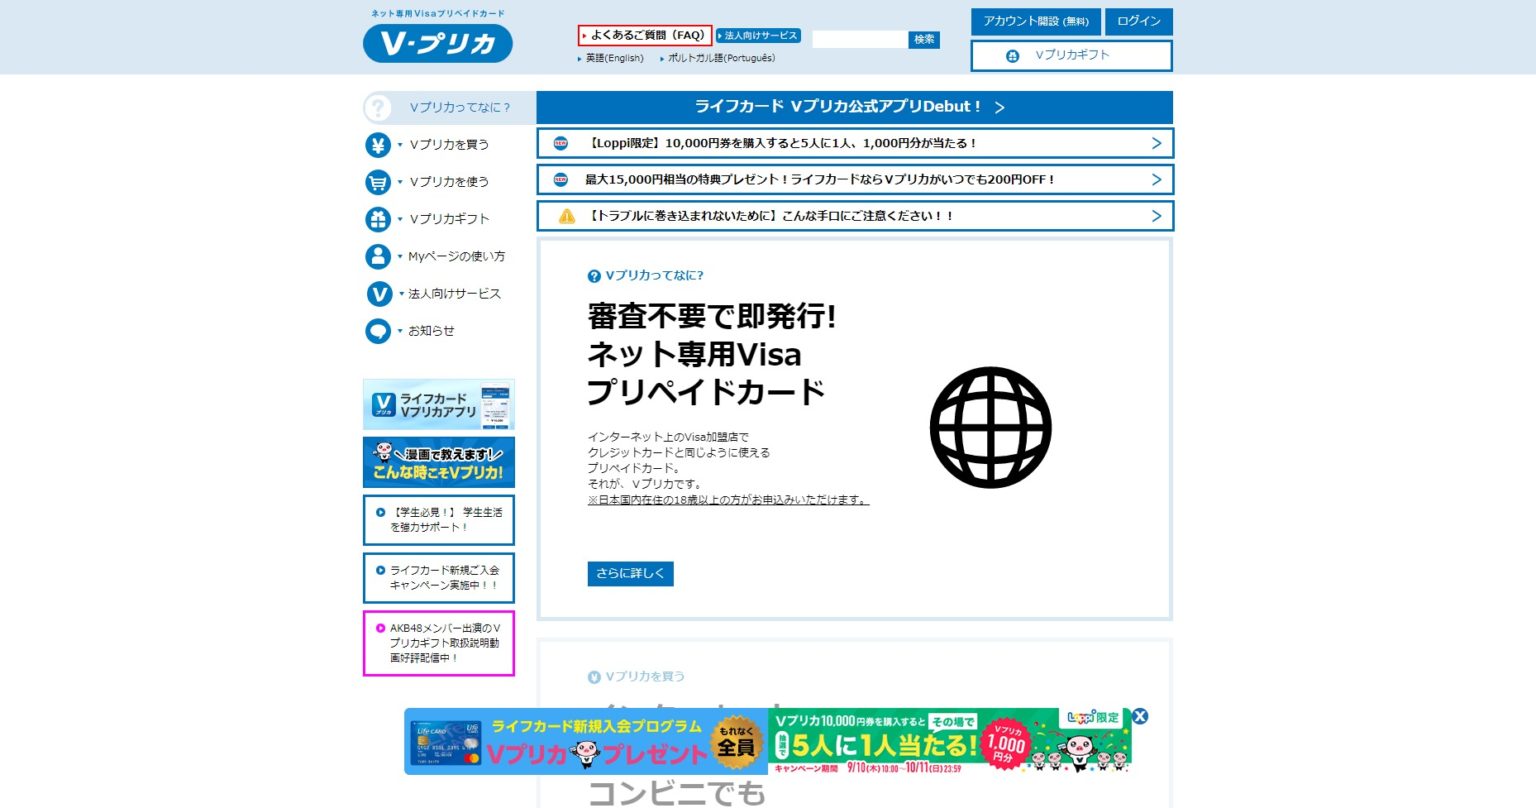1536x808 pixels.
Task: Click the shopping cart icon for Vプリカを使う
Action: pos(378,182)
